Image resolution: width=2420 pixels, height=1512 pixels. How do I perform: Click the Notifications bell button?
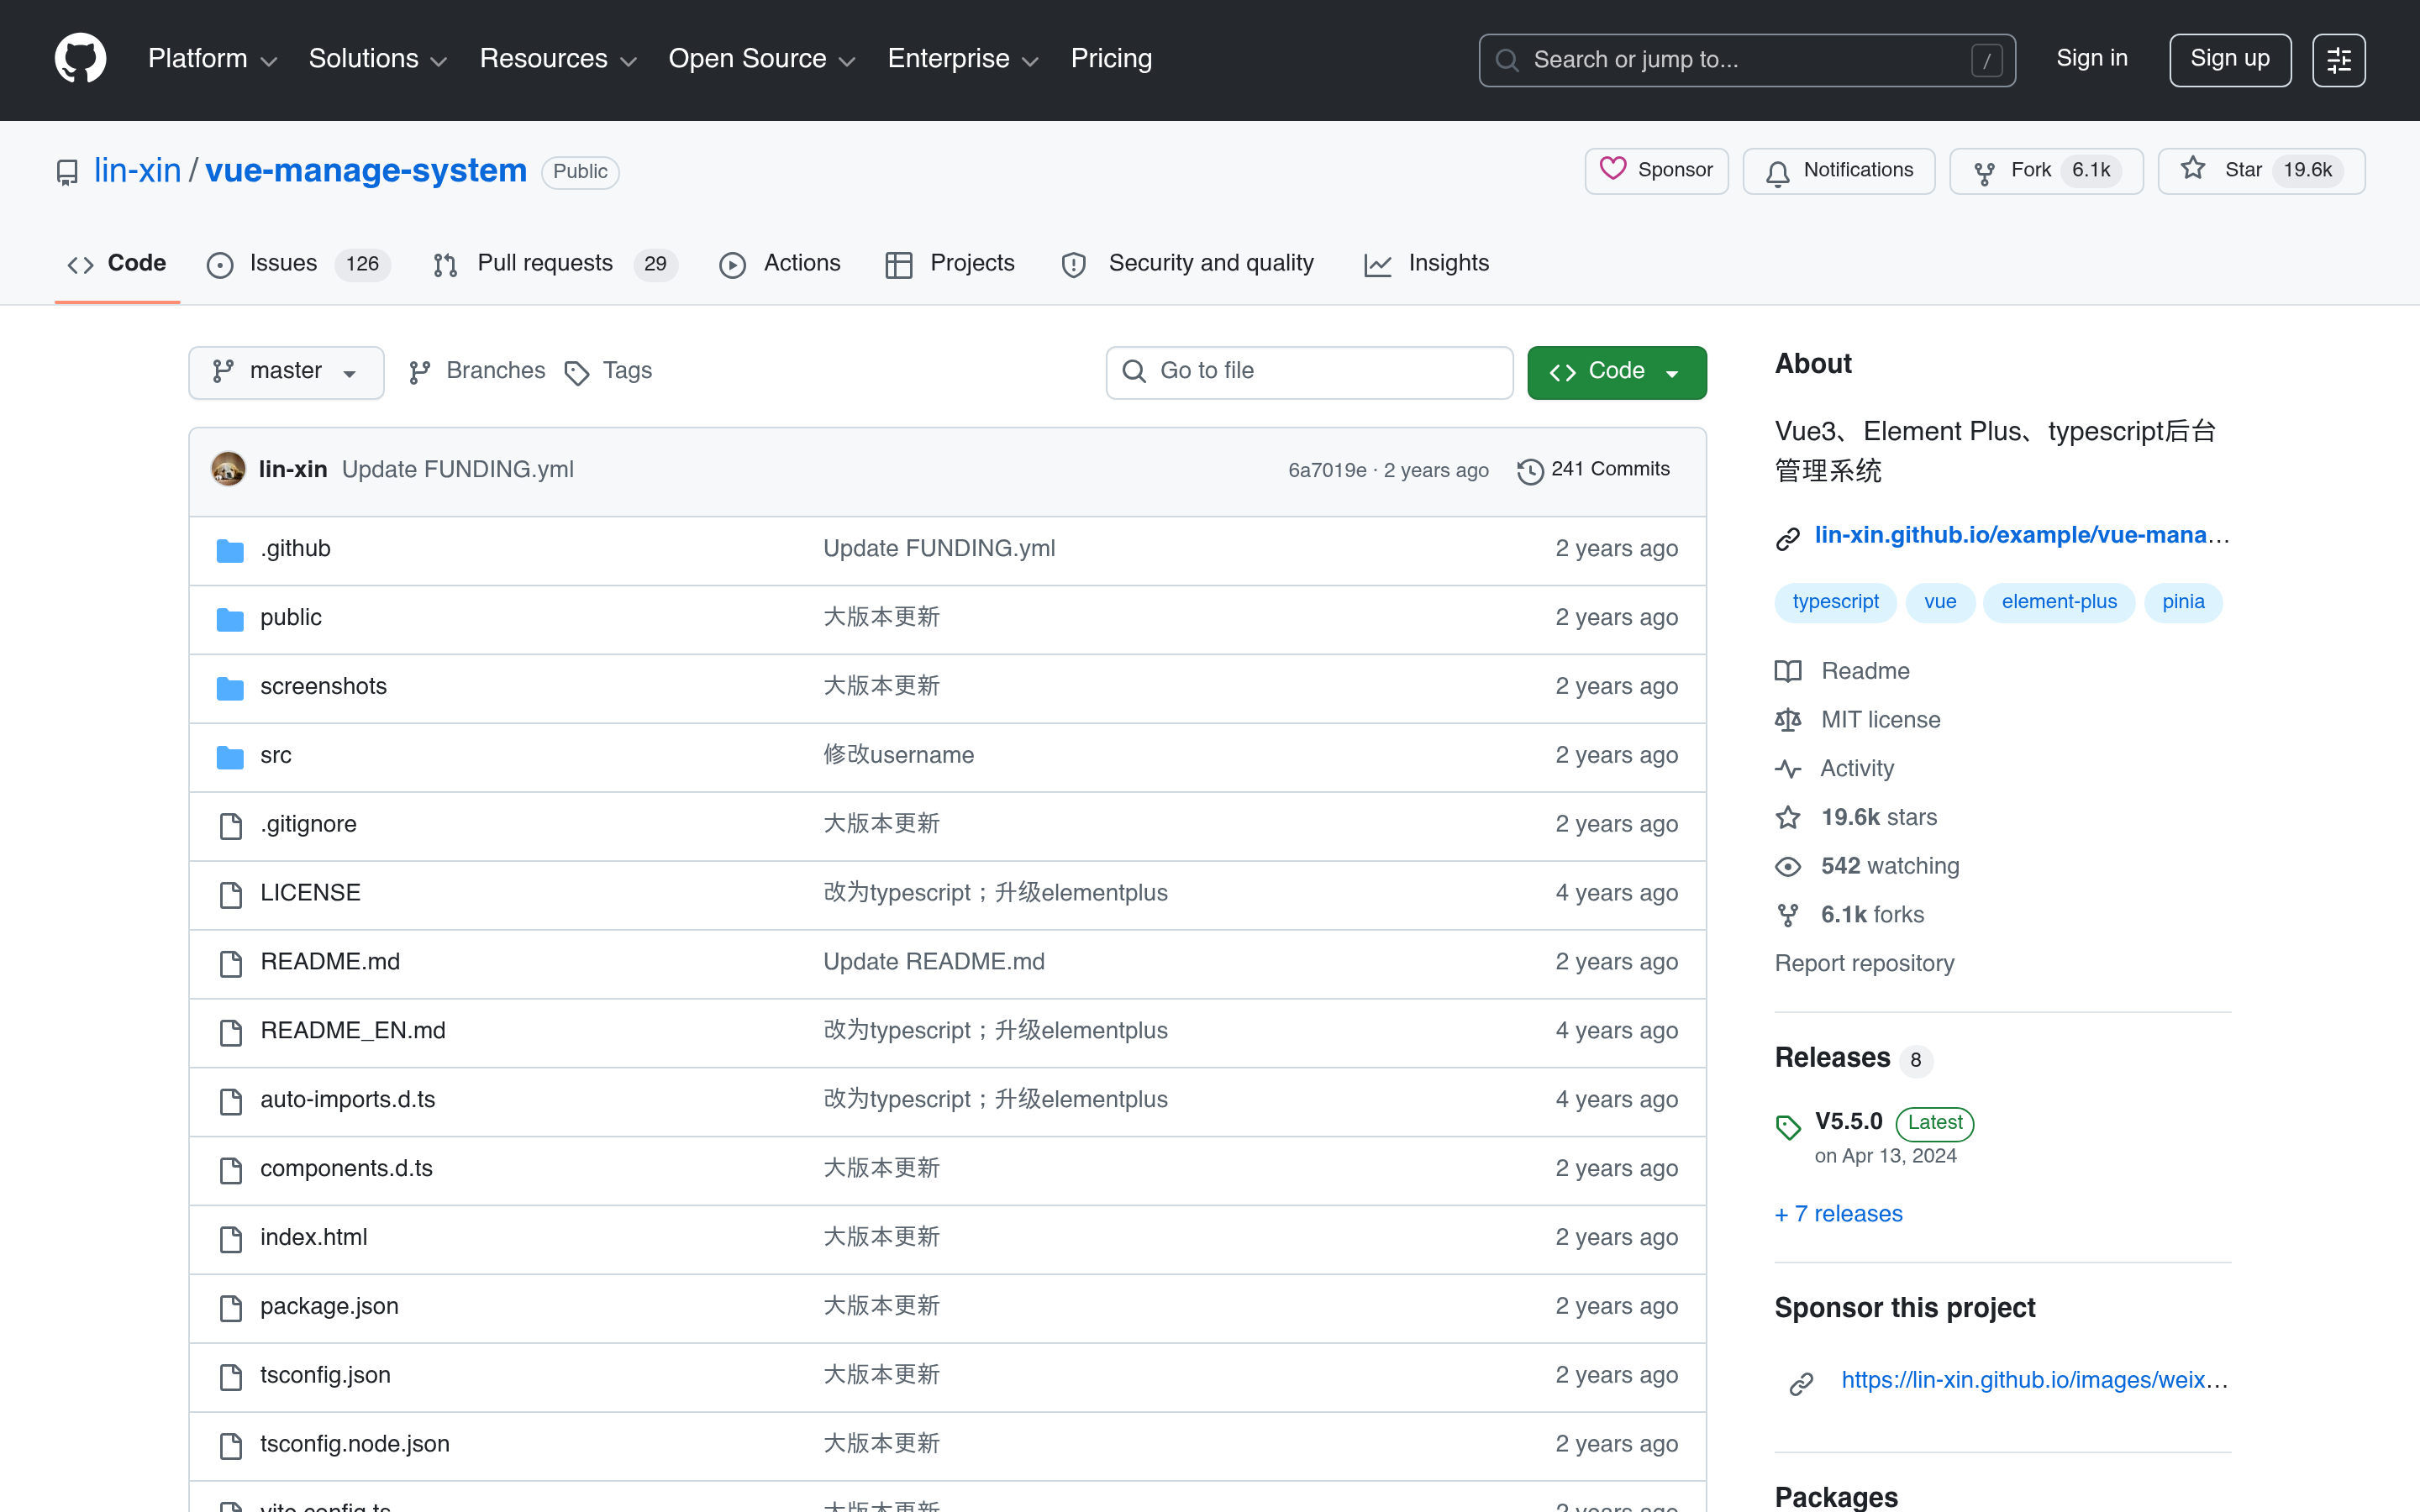click(1838, 171)
